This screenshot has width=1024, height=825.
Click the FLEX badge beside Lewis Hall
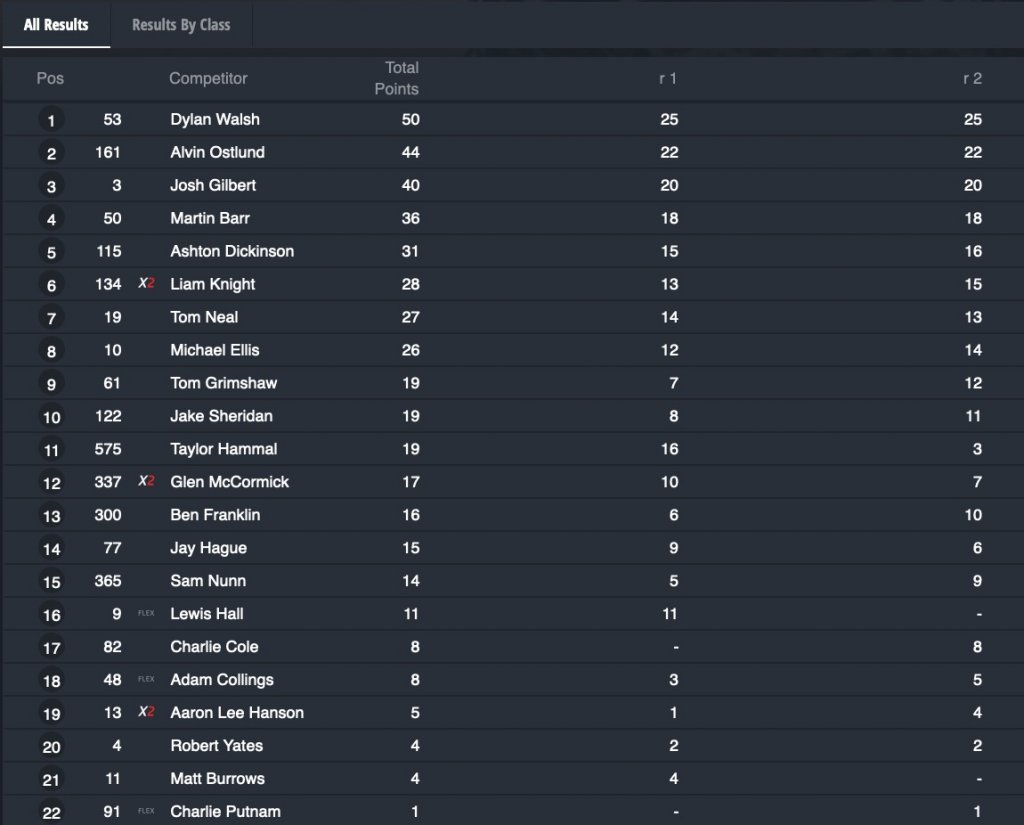tap(146, 614)
